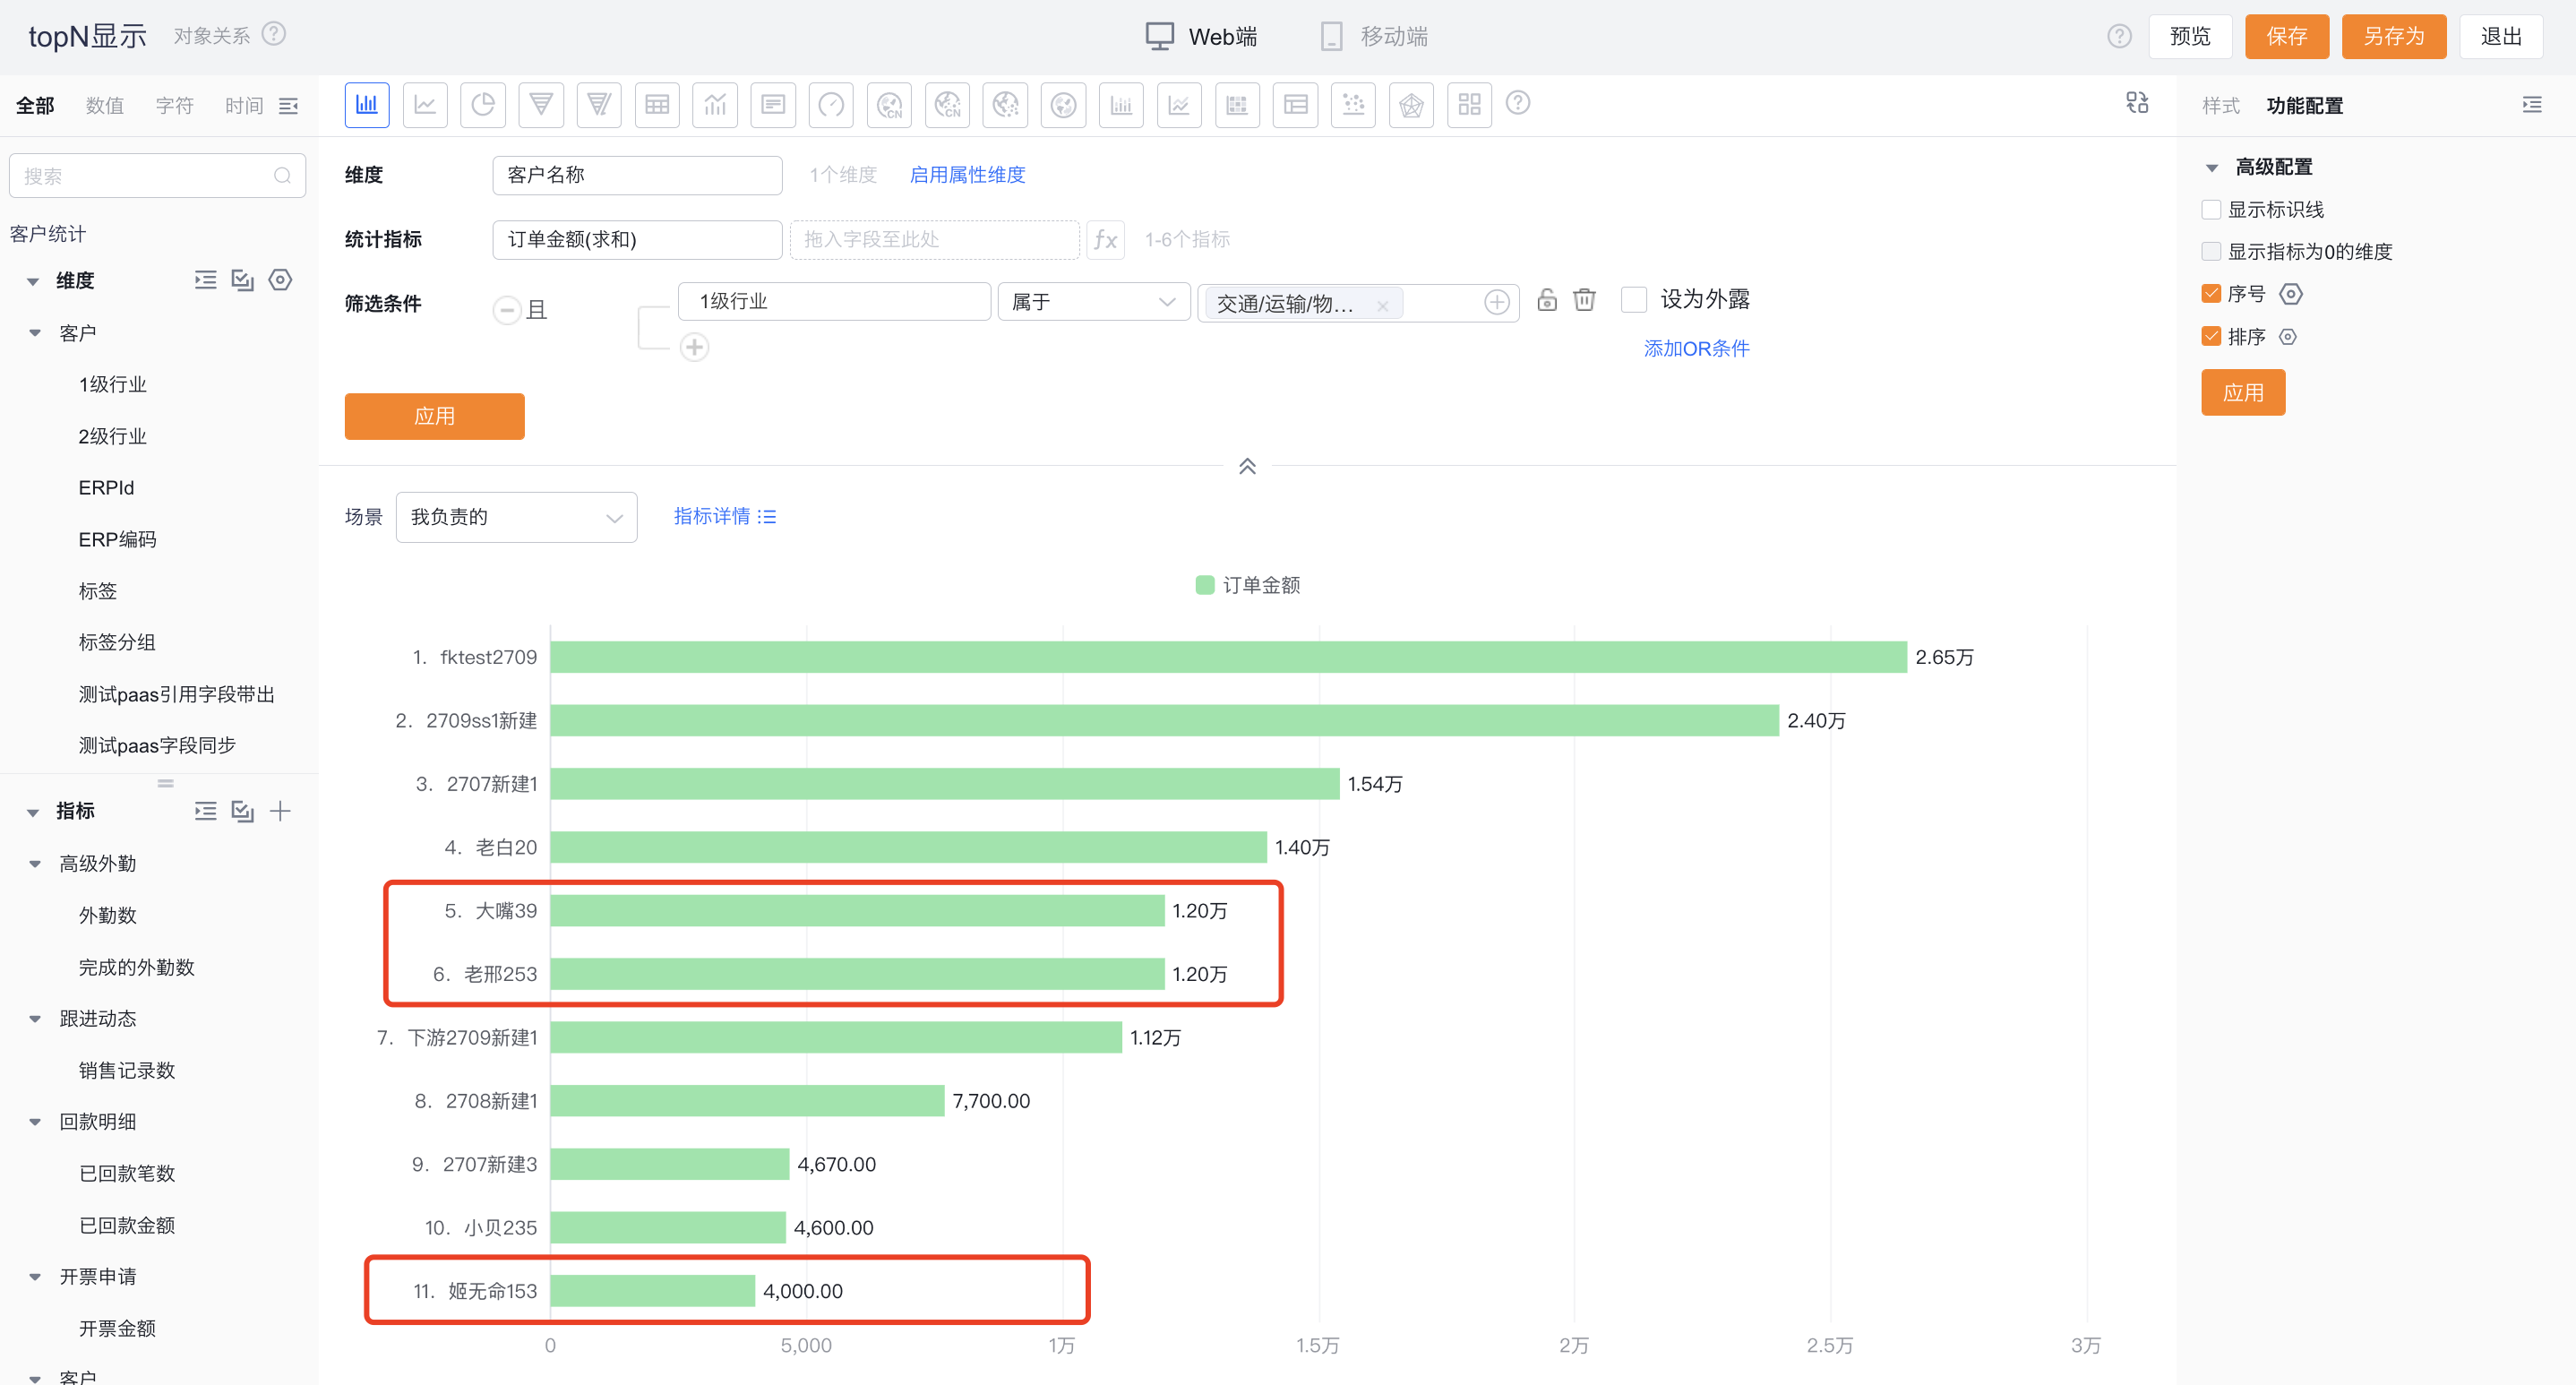2576x1385 pixels.
Task: Open the 场景 dropdown showing 我负责的
Action: click(516, 516)
